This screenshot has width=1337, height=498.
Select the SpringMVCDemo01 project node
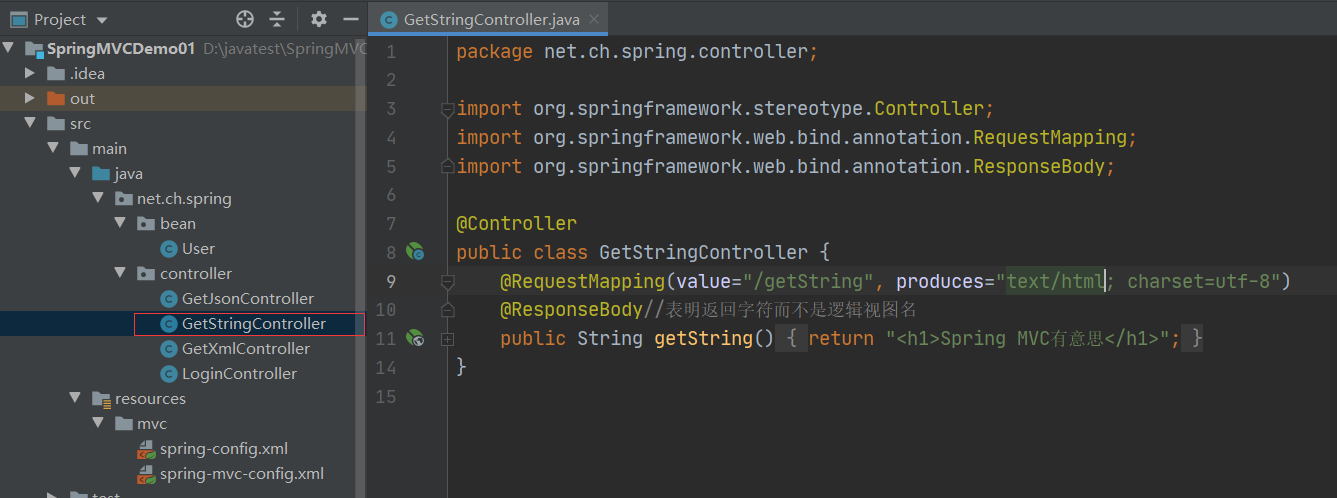point(183,48)
